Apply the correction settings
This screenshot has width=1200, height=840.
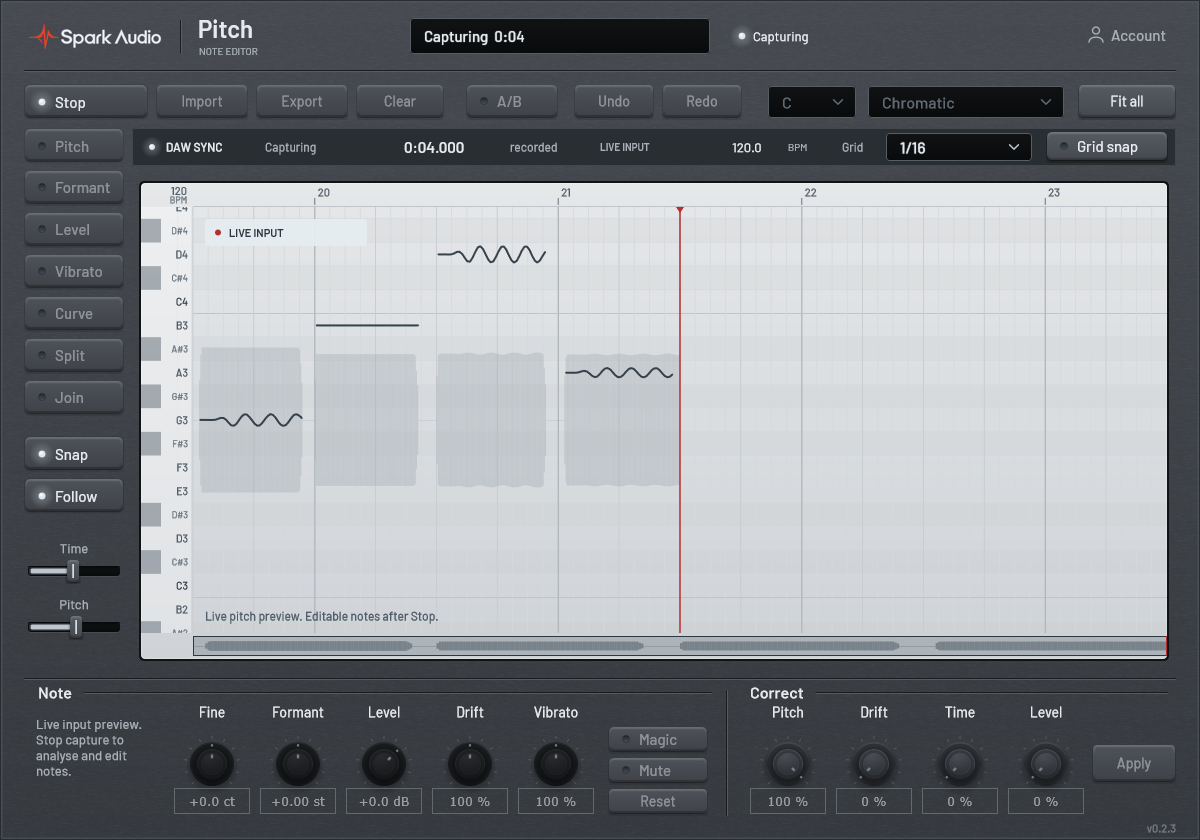click(x=1134, y=763)
